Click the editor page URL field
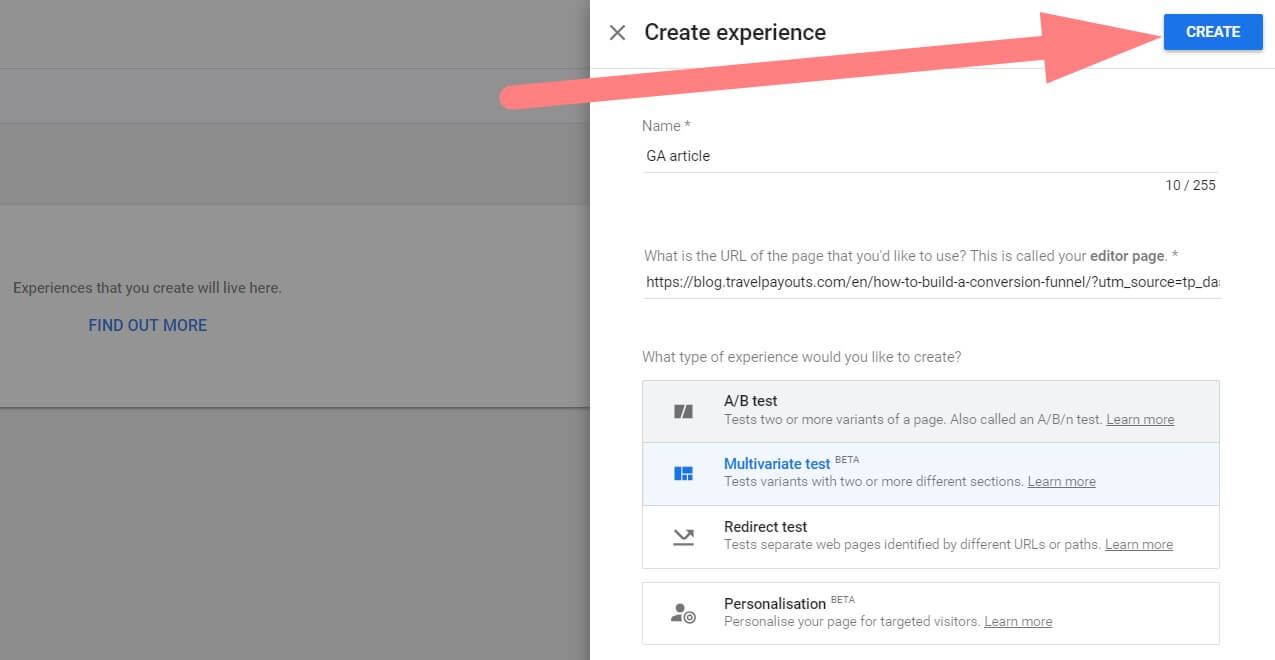Image resolution: width=1275 pixels, height=660 pixels. coord(930,282)
